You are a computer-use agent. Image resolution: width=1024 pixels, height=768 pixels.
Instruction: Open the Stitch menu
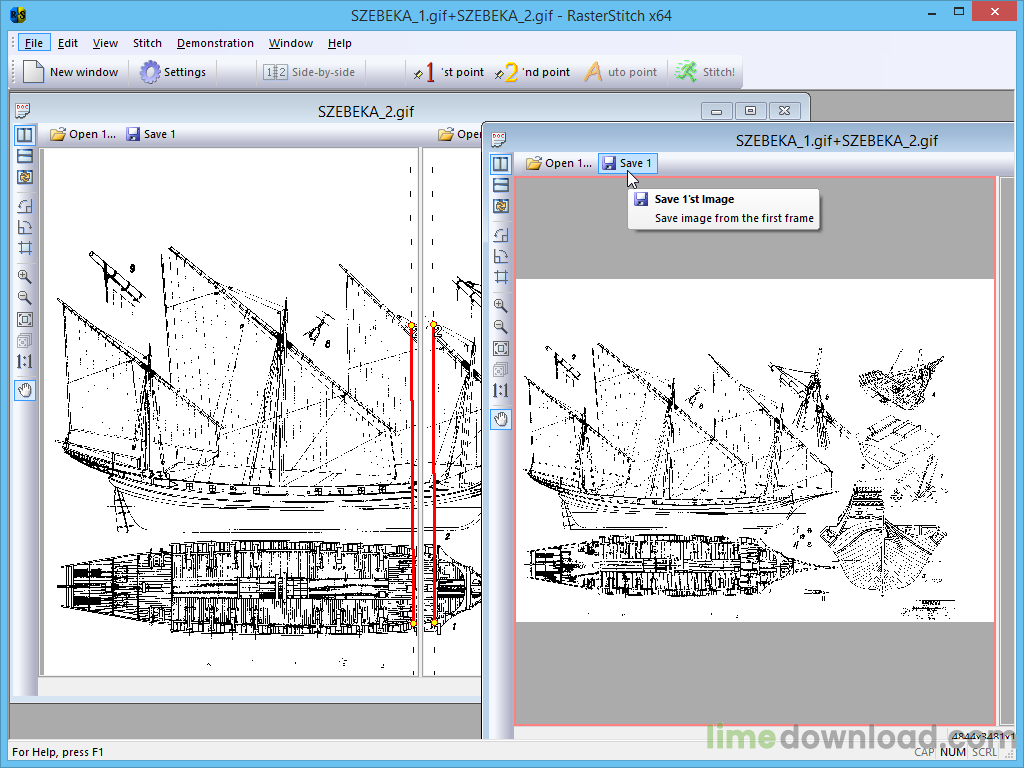click(x=147, y=43)
